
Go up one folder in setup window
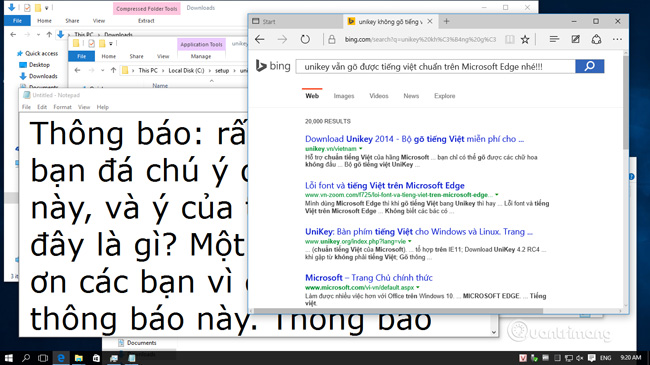[113, 71]
